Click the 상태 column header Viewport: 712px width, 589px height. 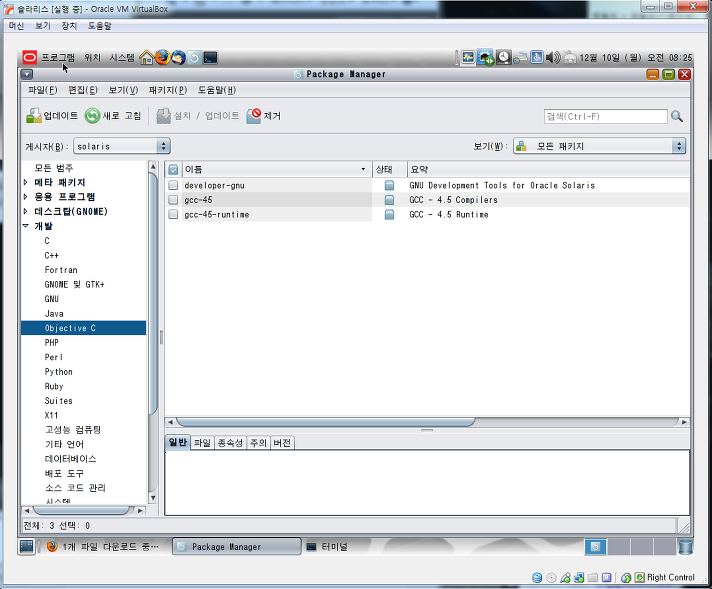[x=389, y=169]
